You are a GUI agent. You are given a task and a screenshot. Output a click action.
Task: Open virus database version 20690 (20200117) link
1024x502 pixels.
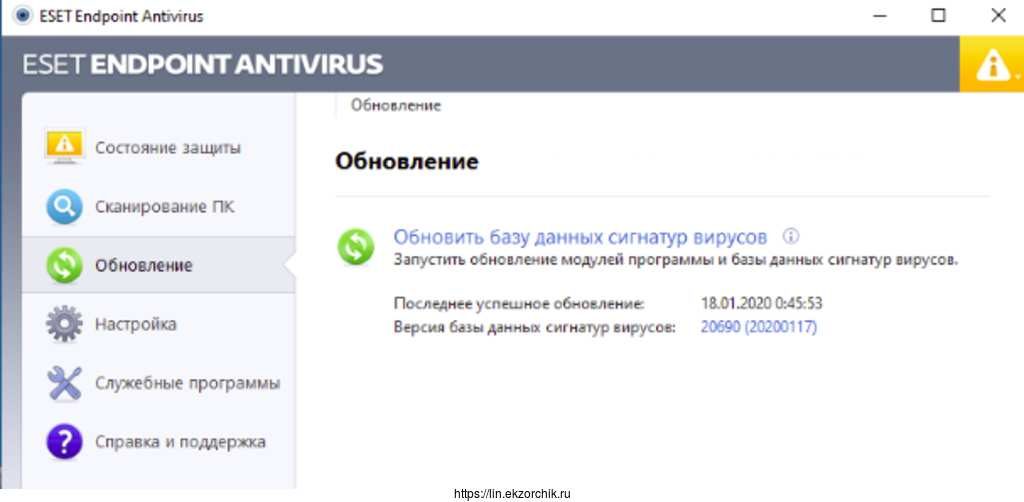click(x=759, y=327)
